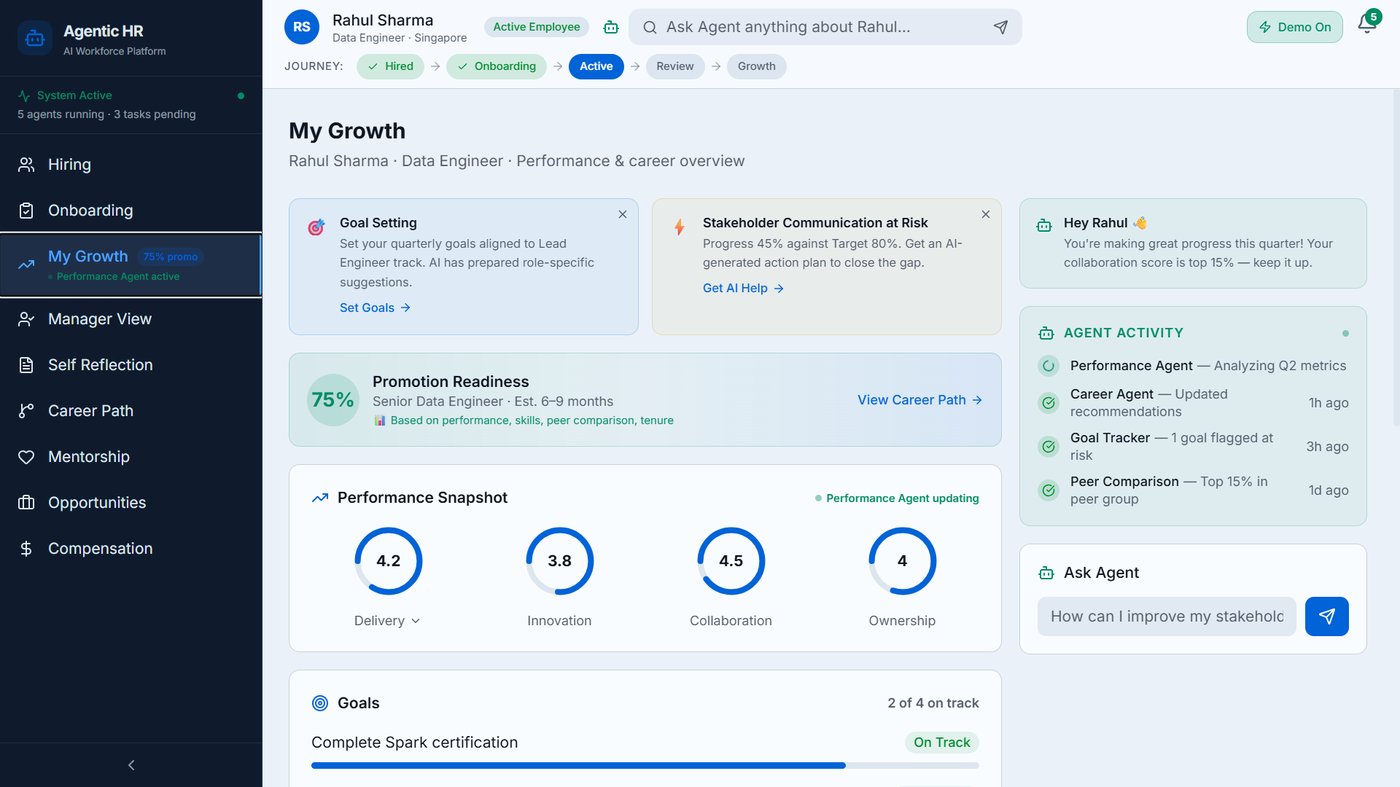Click the Innovation 3.8 score ring
Screen dimensions: 1400x787
coord(560,561)
